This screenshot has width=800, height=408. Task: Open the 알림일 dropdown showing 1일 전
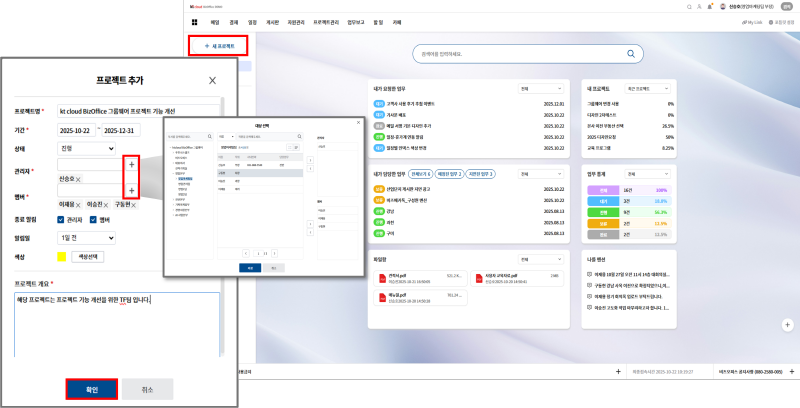click(x=85, y=240)
